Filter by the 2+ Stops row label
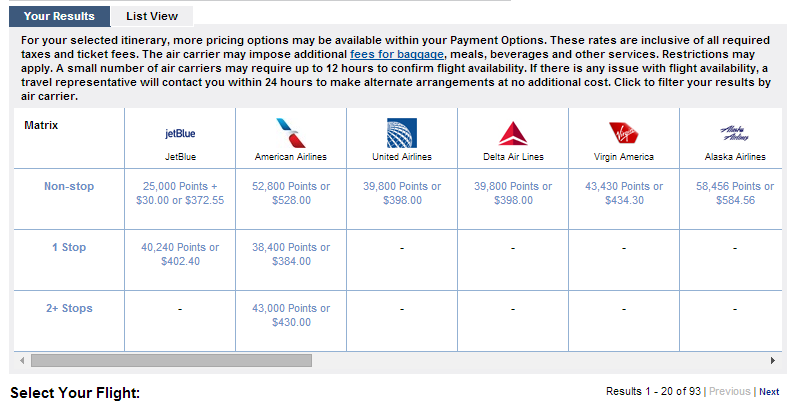794x401 pixels. (x=69, y=308)
